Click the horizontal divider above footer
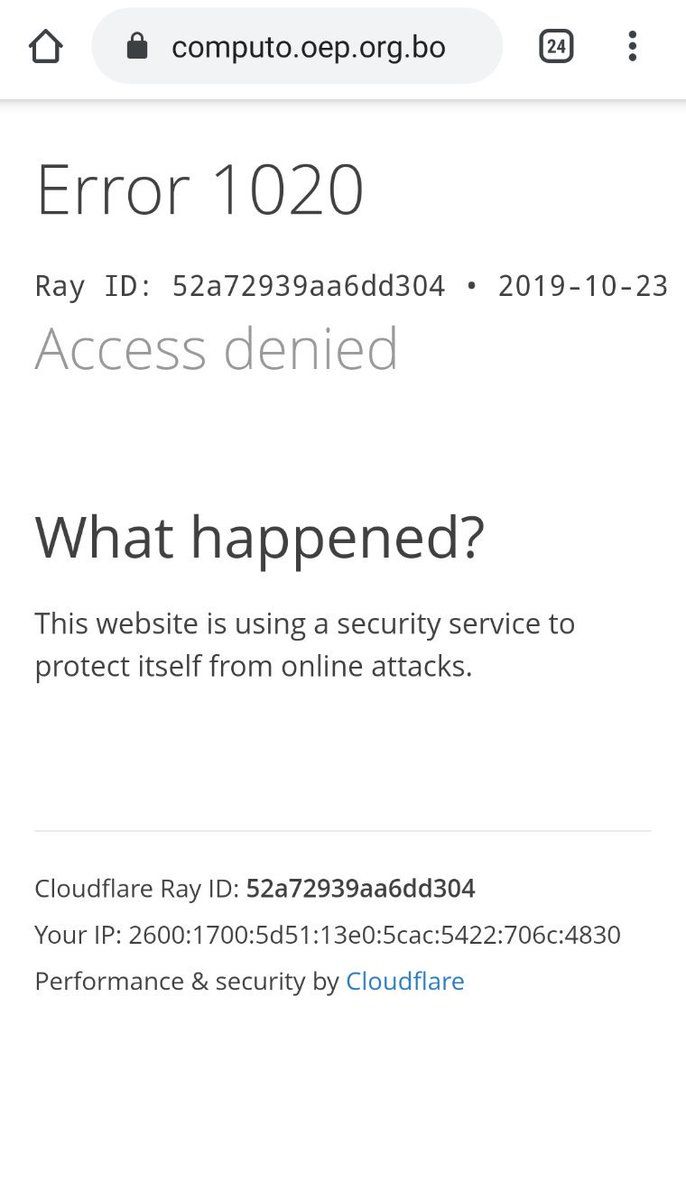Screen dimensions: 686x1200 (343, 830)
